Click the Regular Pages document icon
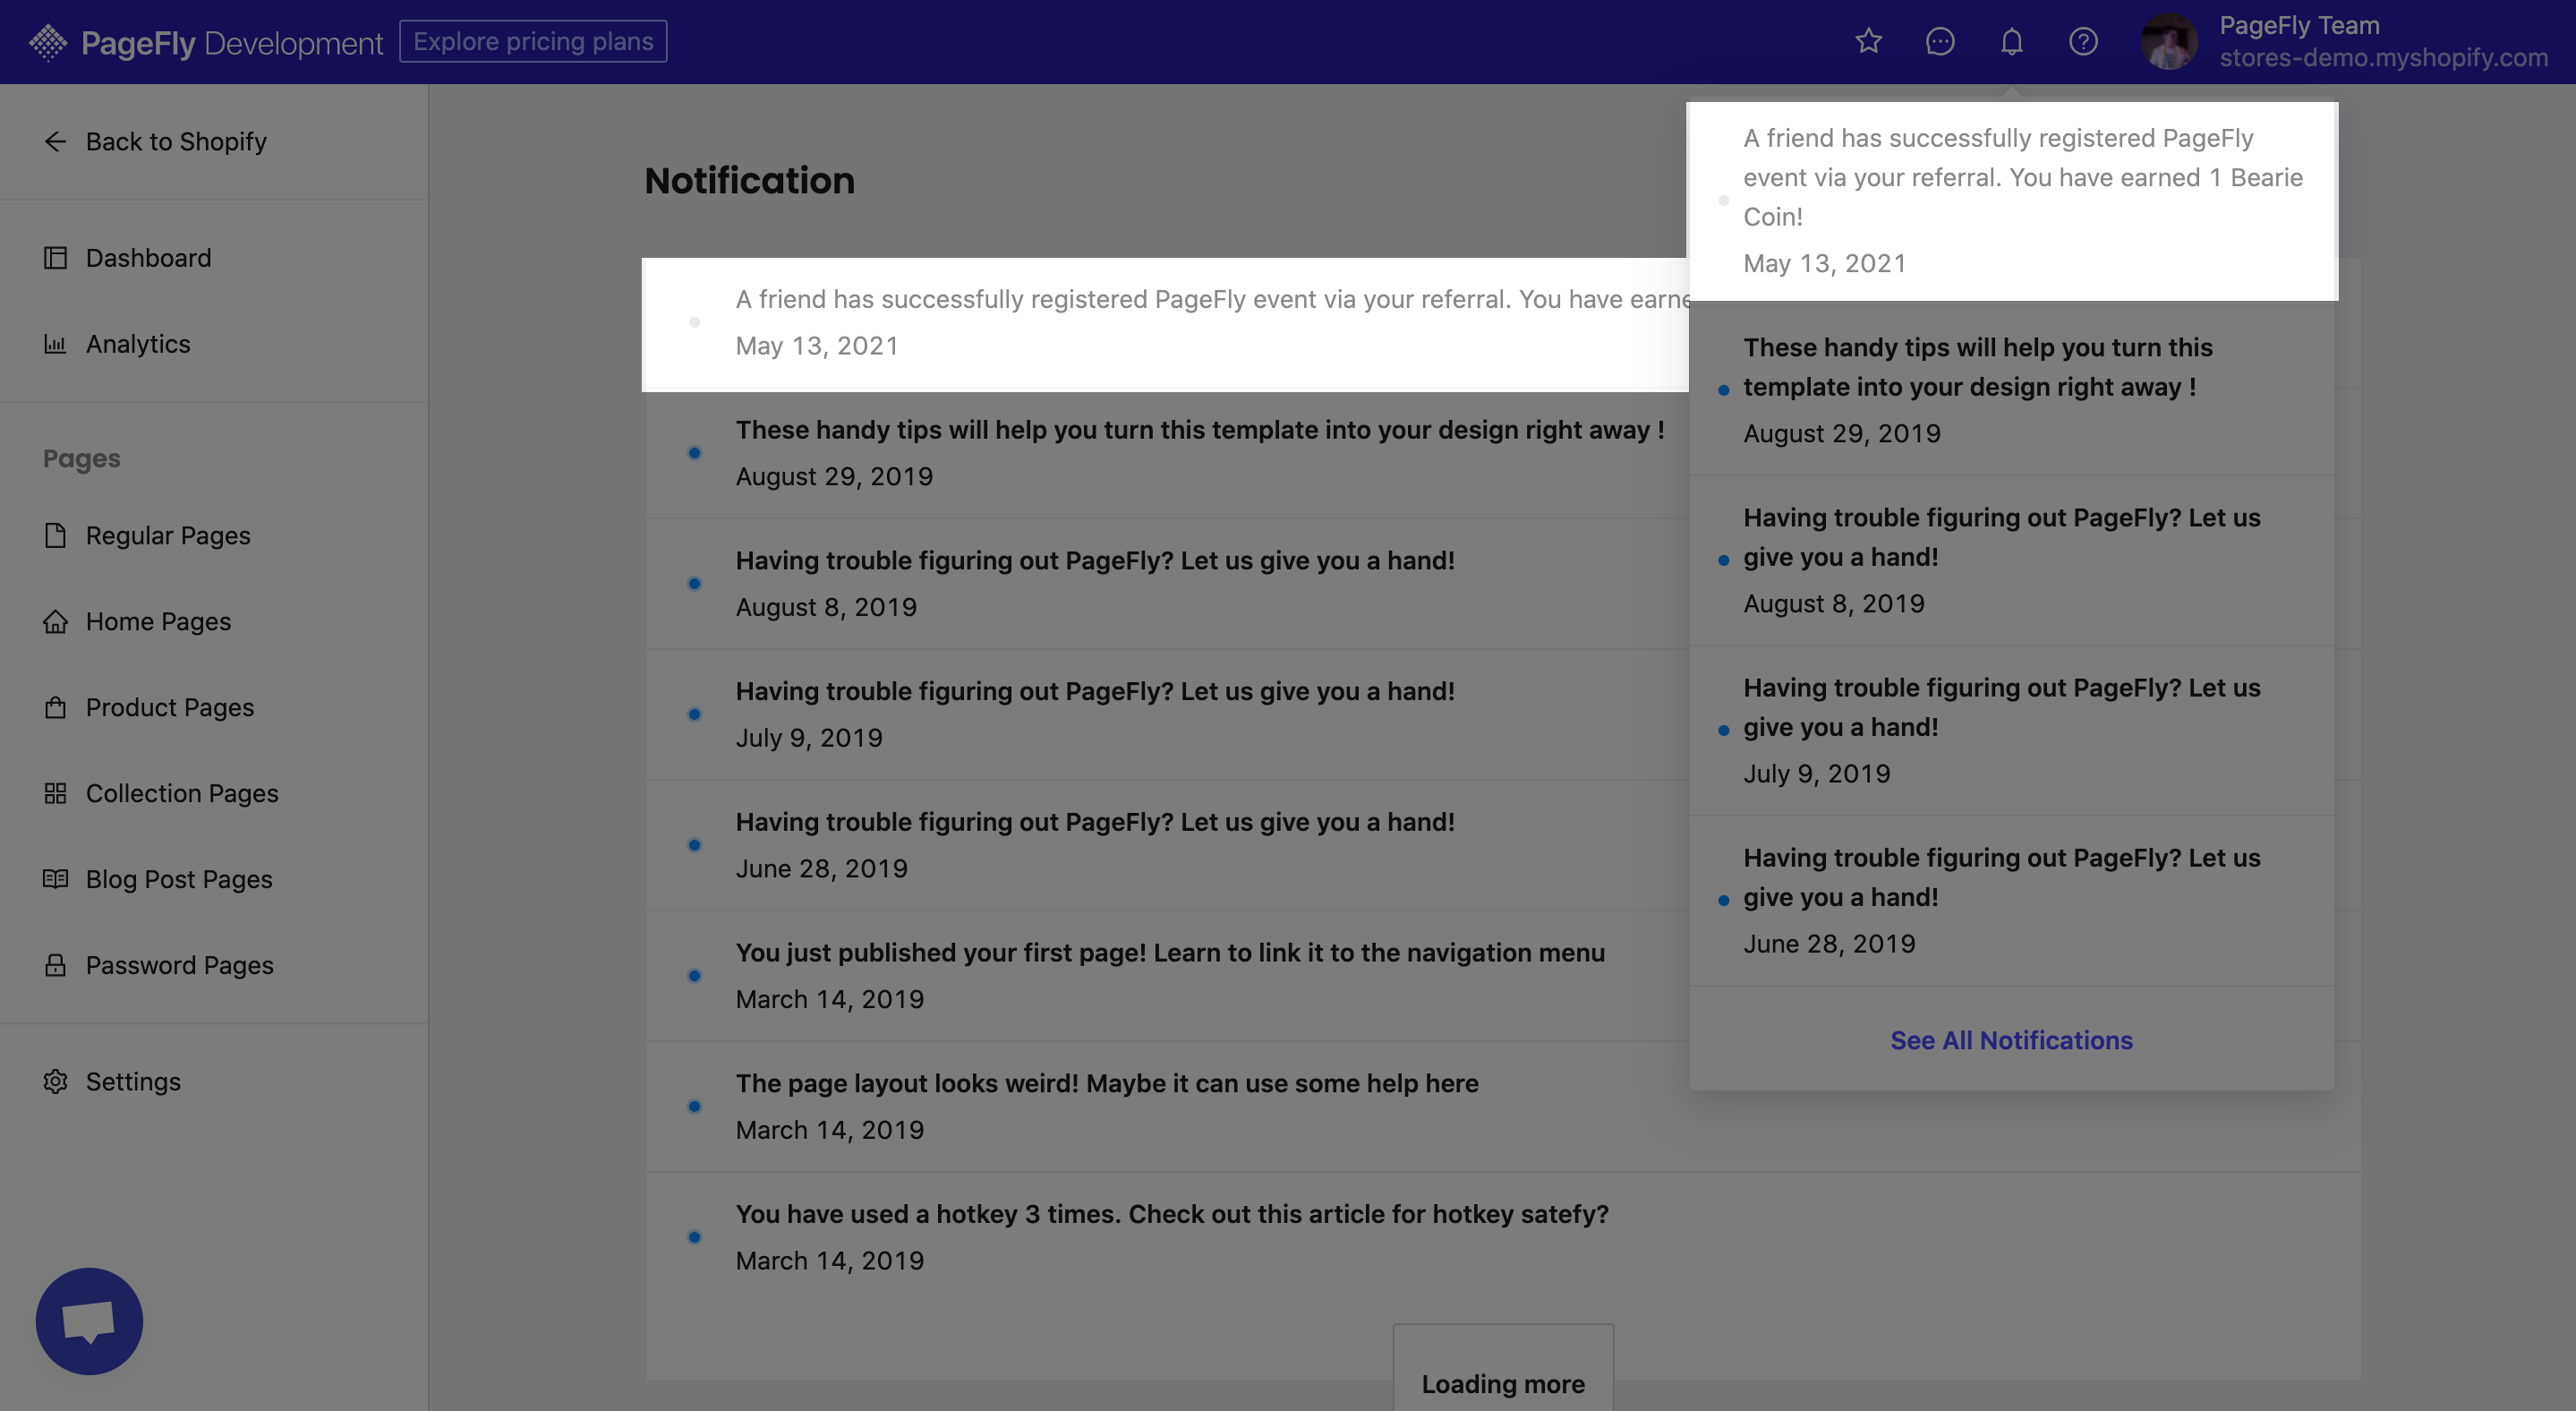 pos(55,535)
